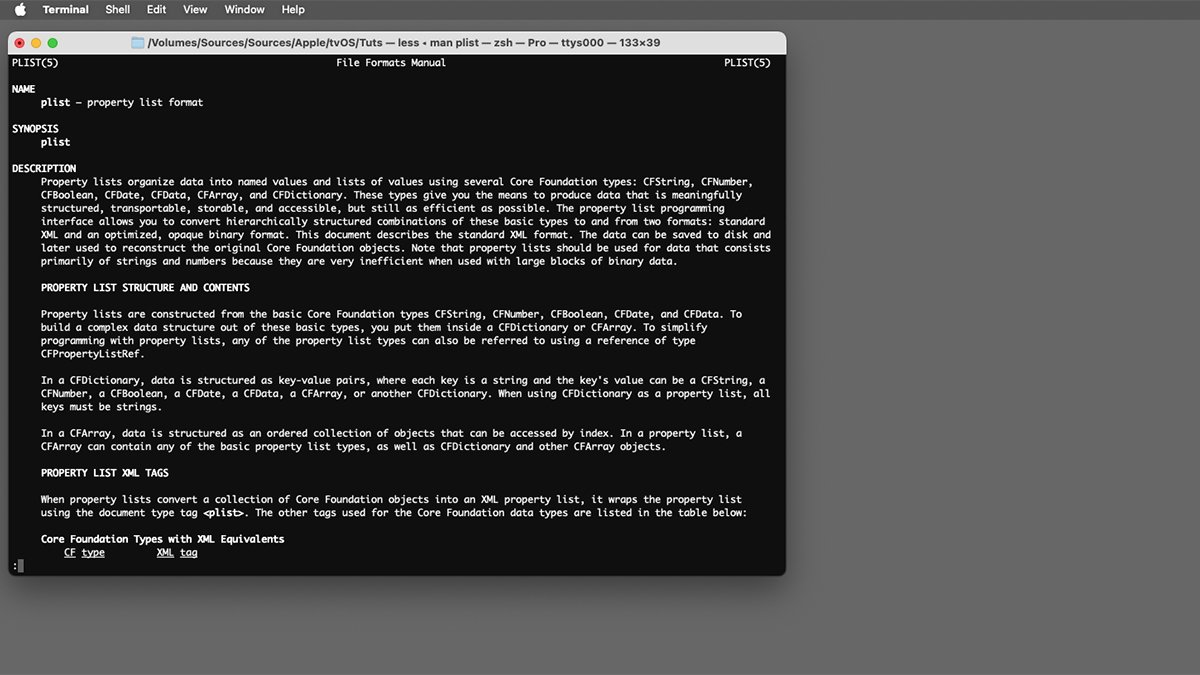Zoom the Terminal window with green button
Image resolution: width=1200 pixels, height=675 pixels.
53,43
